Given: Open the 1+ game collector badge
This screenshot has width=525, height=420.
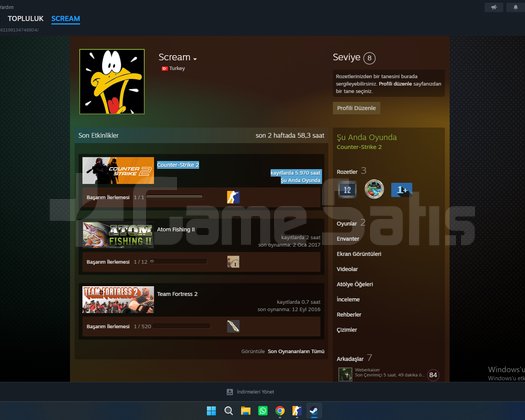Looking at the screenshot, I should [x=402, y=190].
